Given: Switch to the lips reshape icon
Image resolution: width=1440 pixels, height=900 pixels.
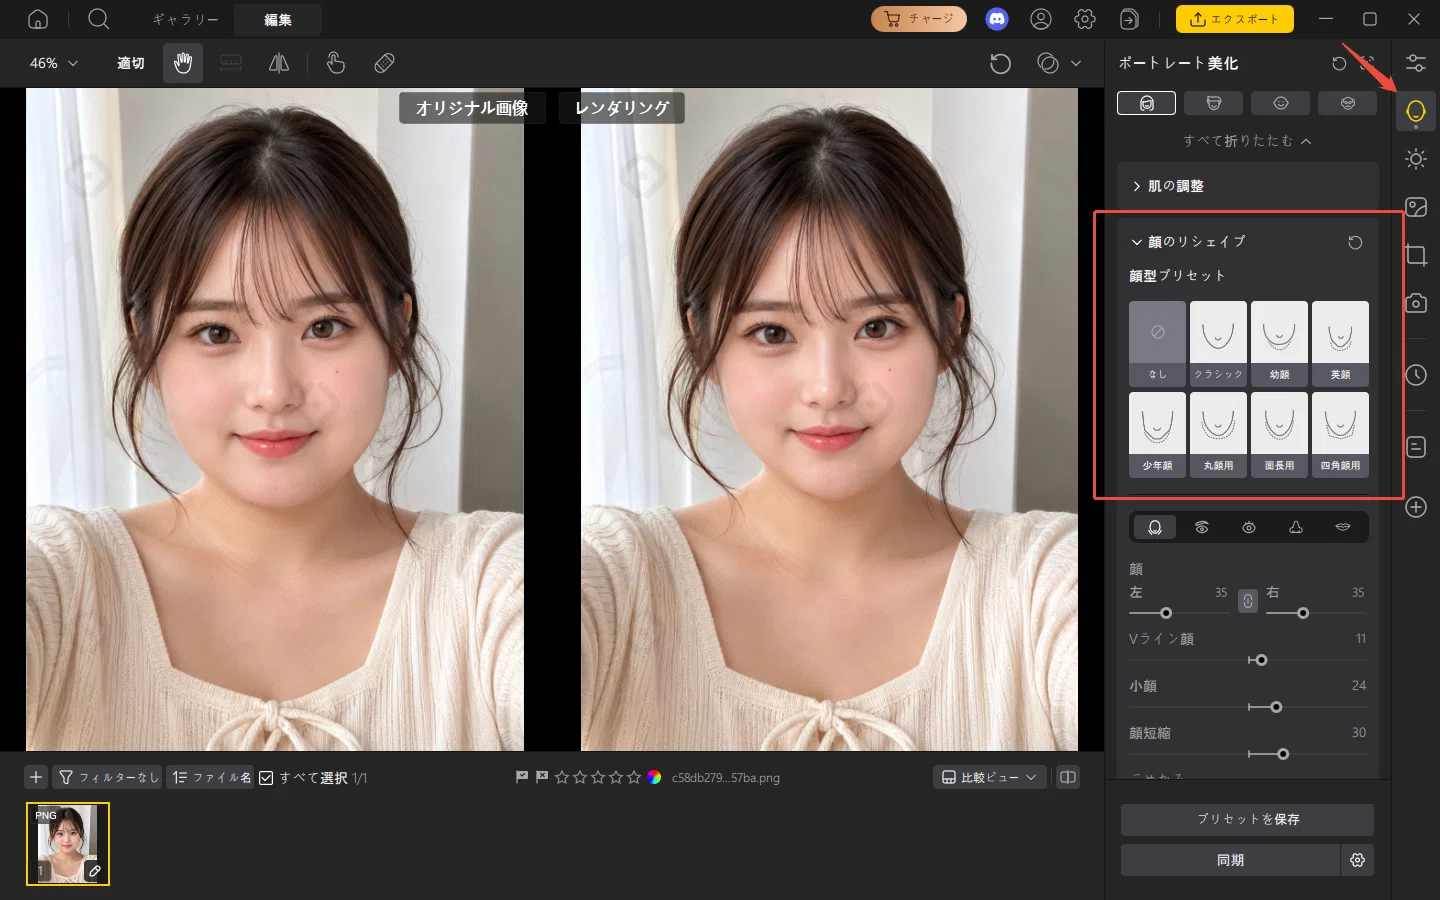Looking at the screenshot, I should coord(1343,527).
